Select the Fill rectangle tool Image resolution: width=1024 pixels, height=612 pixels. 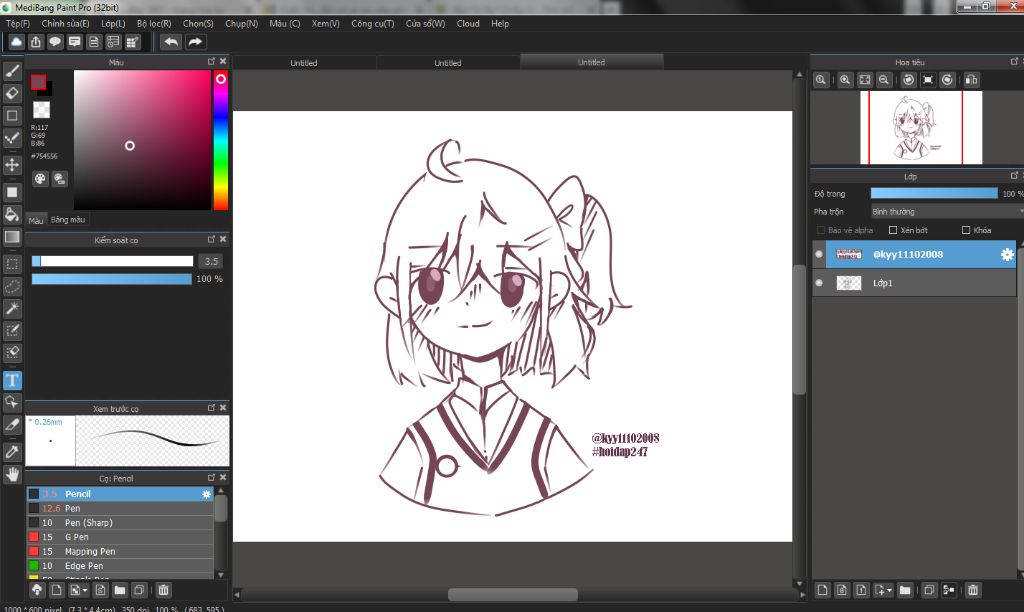pos(12,192)
